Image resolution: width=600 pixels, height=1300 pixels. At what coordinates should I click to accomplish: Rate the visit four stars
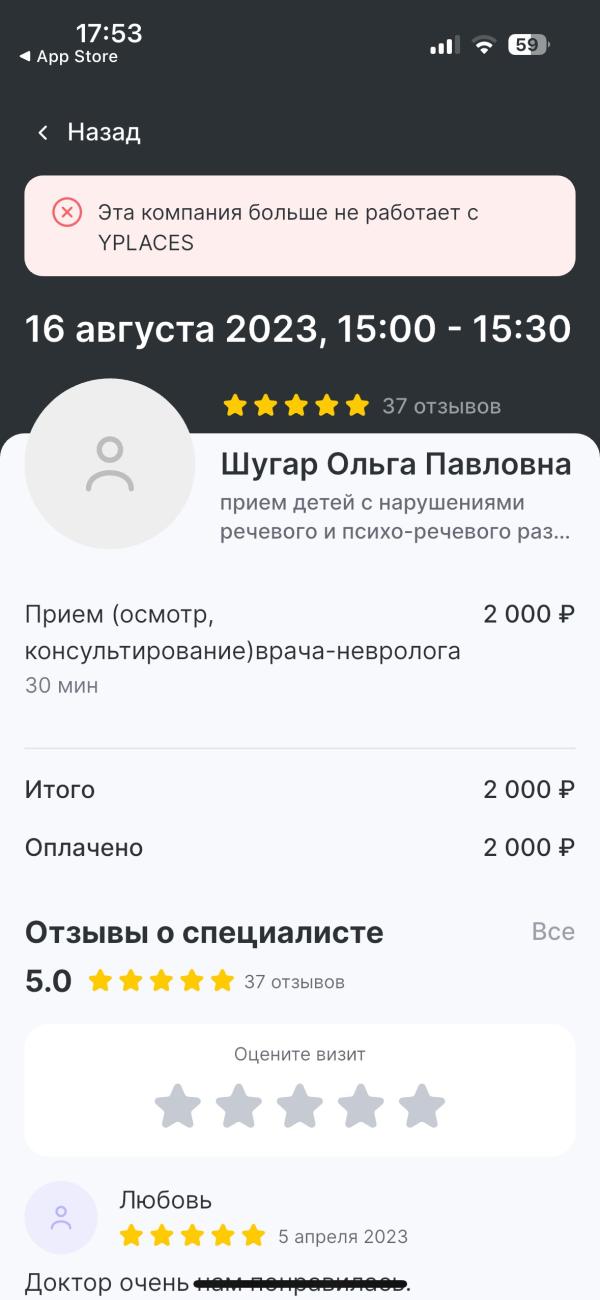click(361, 1106)
